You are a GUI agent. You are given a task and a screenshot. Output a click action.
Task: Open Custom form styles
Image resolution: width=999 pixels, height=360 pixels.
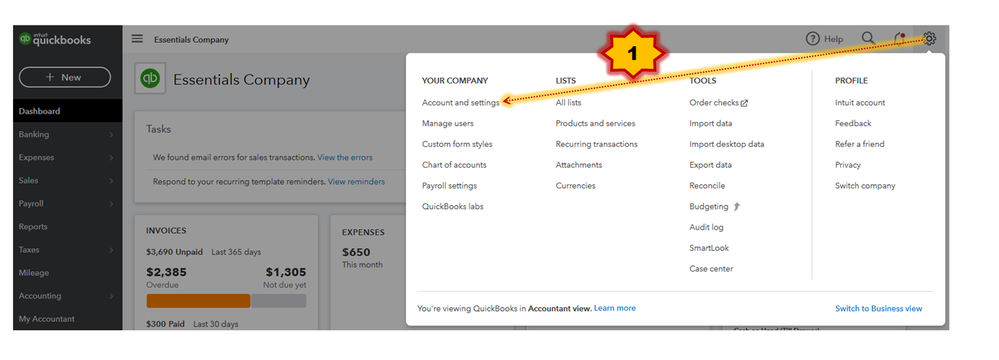pyautogui.click(x=457, y=144)
